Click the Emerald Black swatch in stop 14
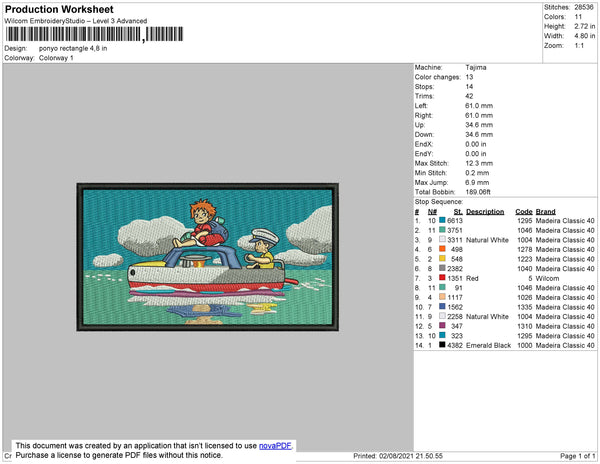This screenshot has width=600, height=464. pyautogui.click(x=442, y=345)
